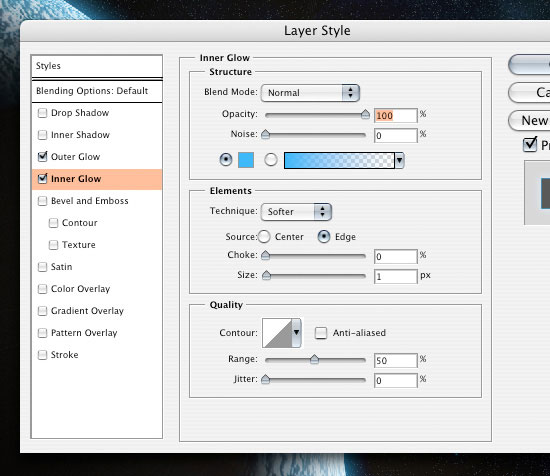Click the blue-to-transparent gradient preview
550x476 pixels.
(339, 160)
